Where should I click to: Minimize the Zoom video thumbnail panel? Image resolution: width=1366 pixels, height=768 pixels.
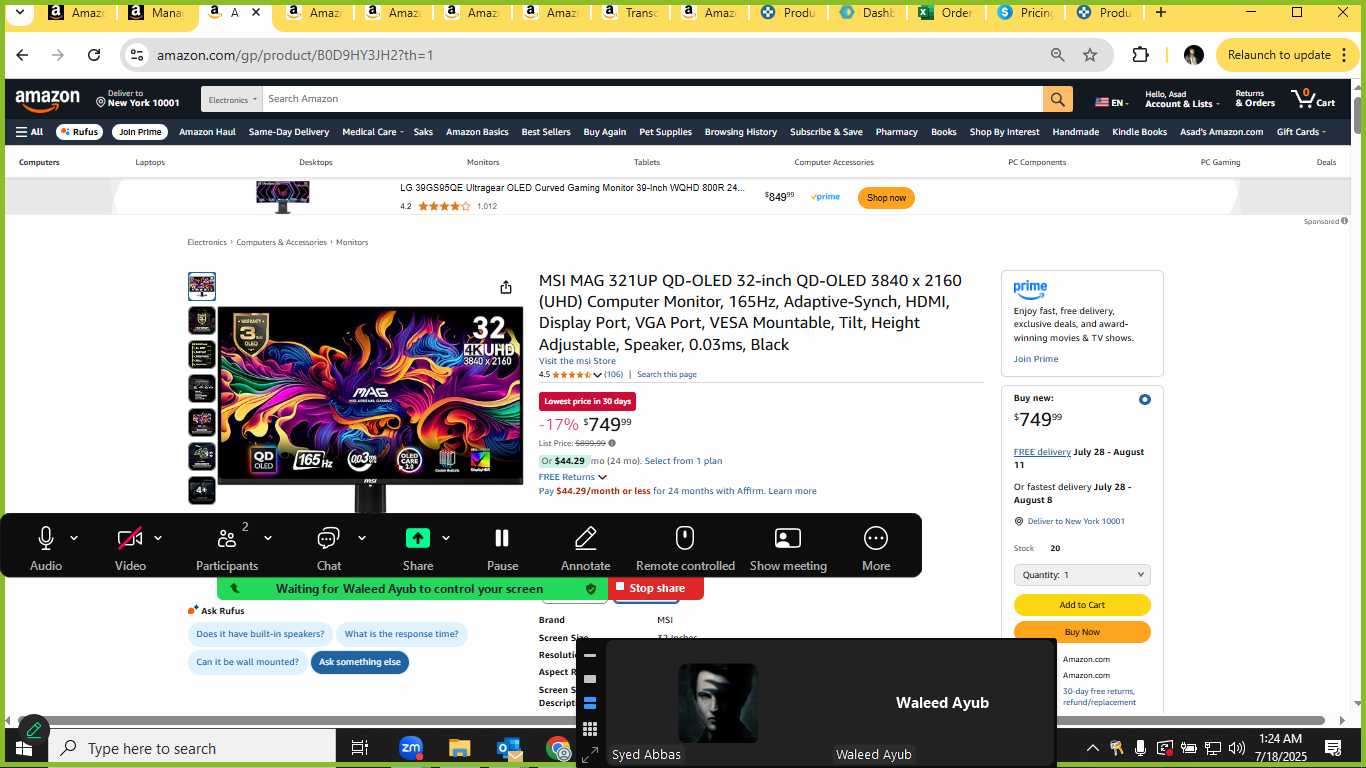click(590, 656)
